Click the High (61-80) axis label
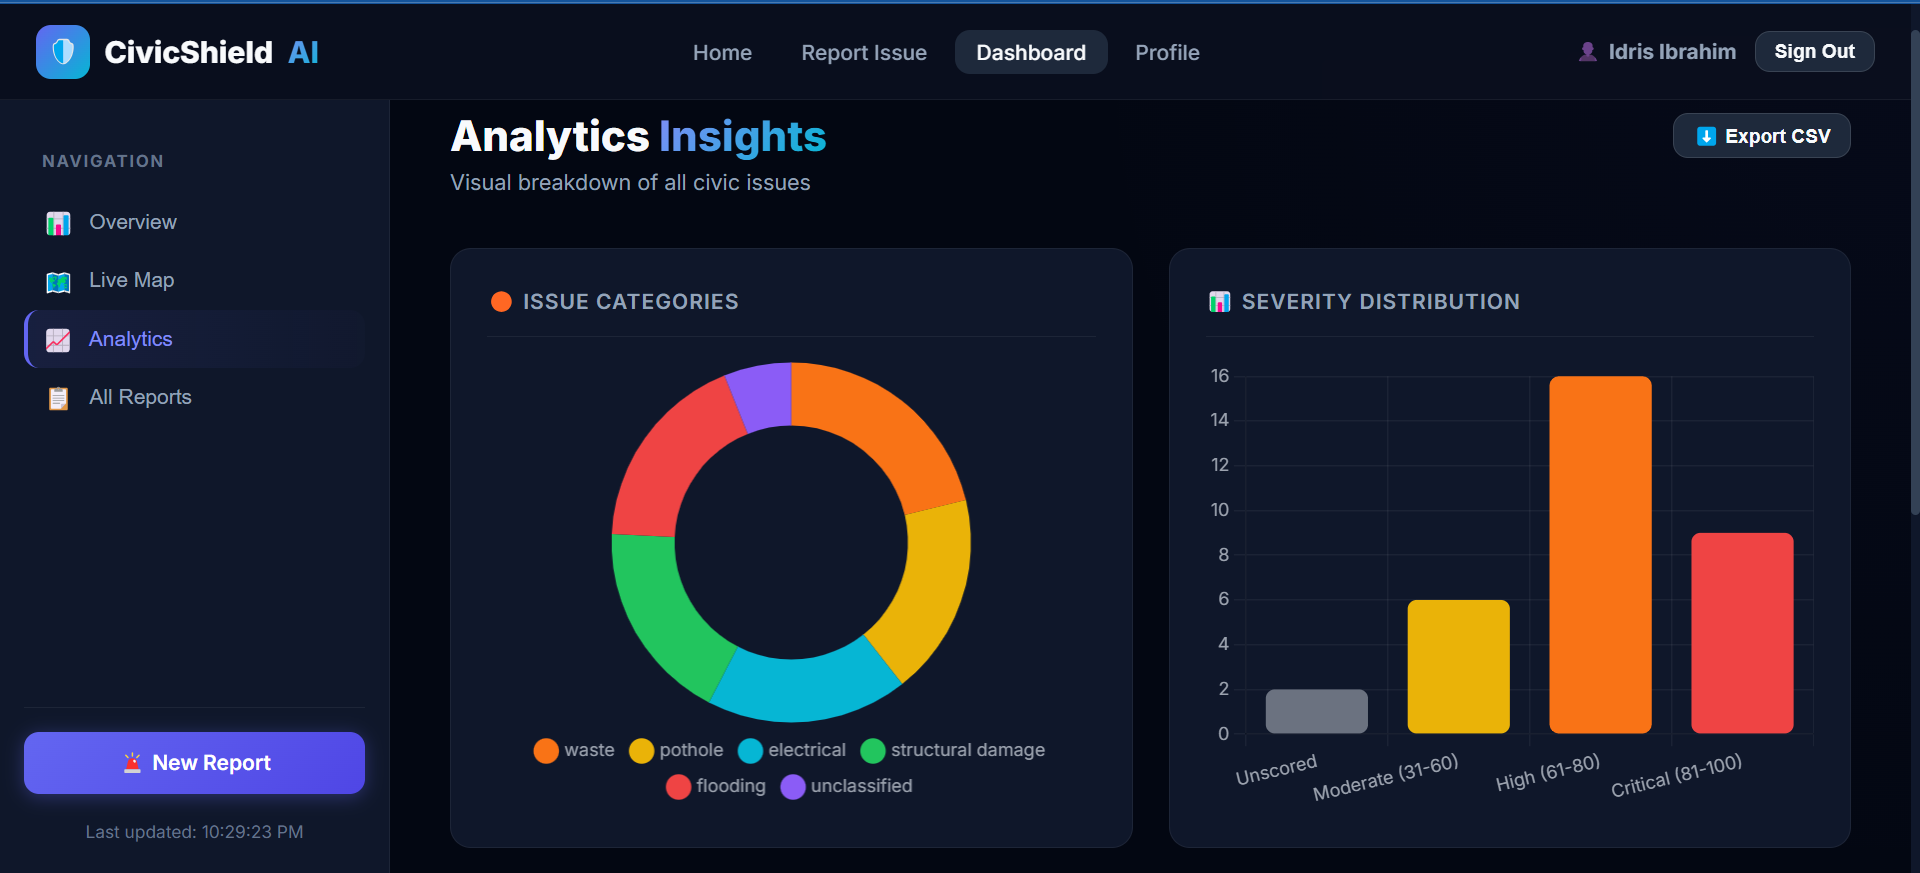This screenshot has height=873, width=1920. pos(1548,772)
